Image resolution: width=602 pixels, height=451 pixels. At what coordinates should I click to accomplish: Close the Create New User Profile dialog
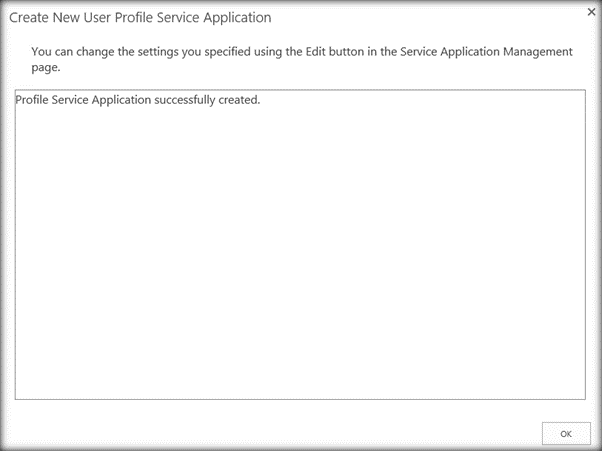pyautogui.click(x=591, y=12)
